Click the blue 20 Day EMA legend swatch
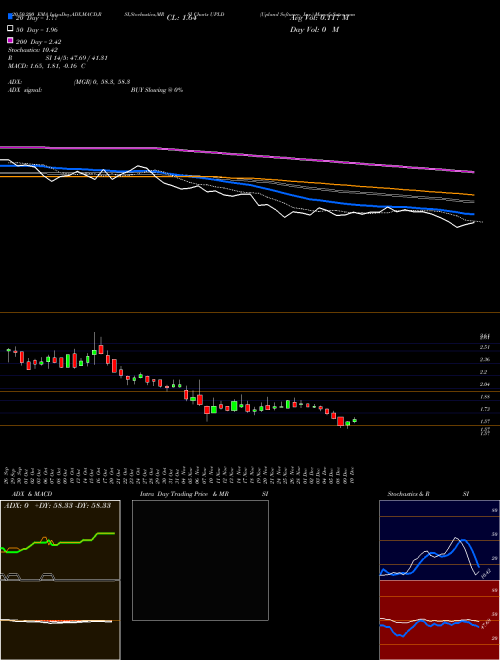Image resolution: width=500 pixels, height=660 pixels. (x=10, y=16)
